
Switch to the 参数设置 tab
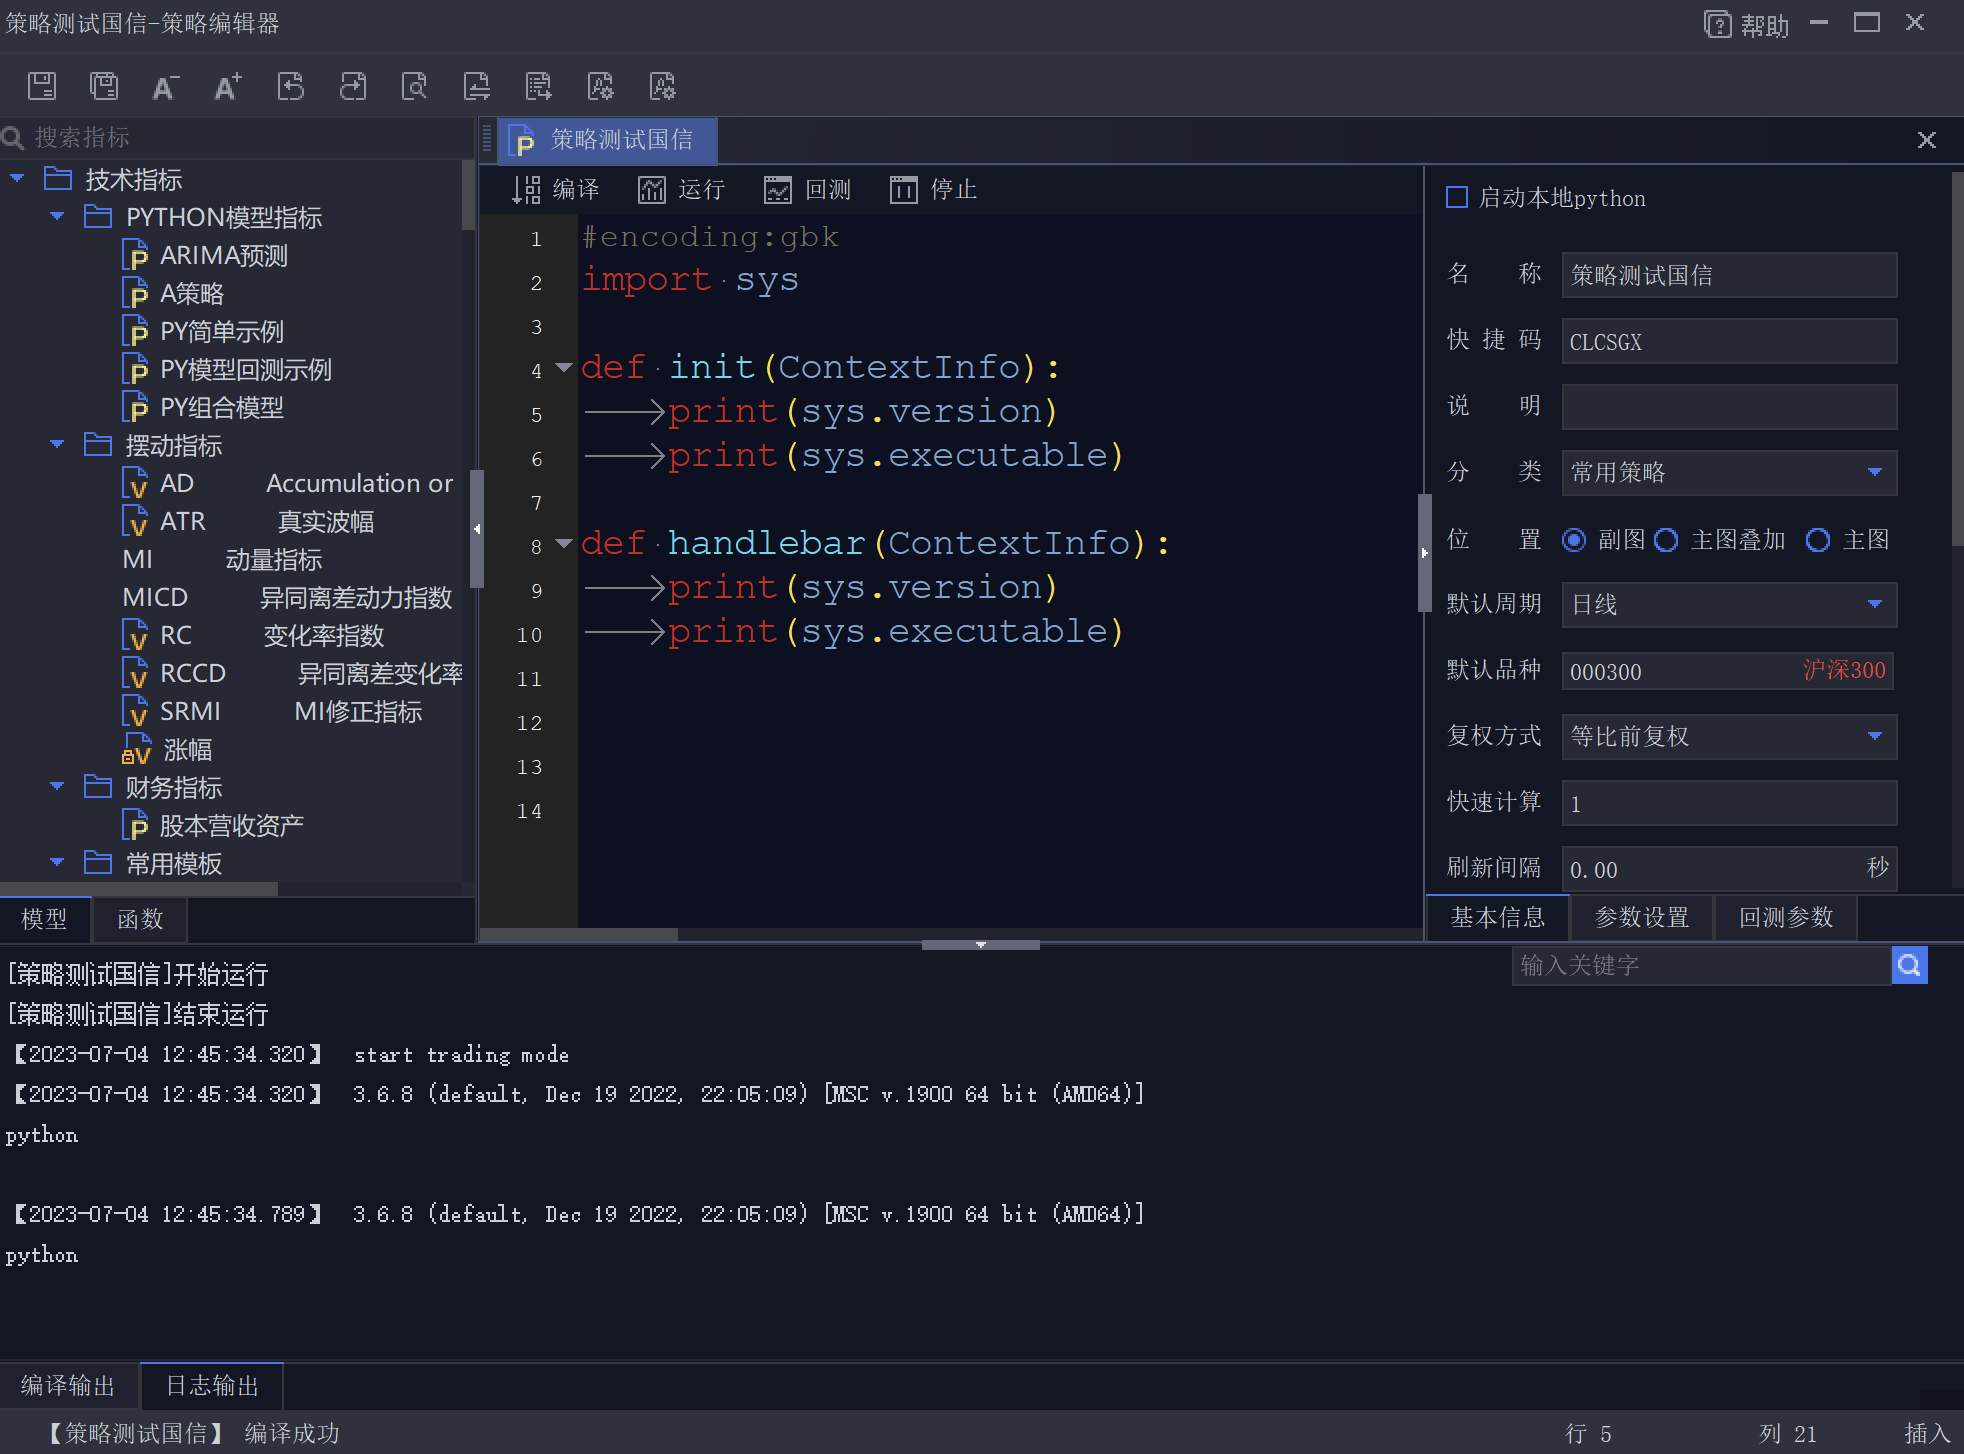1641,917
